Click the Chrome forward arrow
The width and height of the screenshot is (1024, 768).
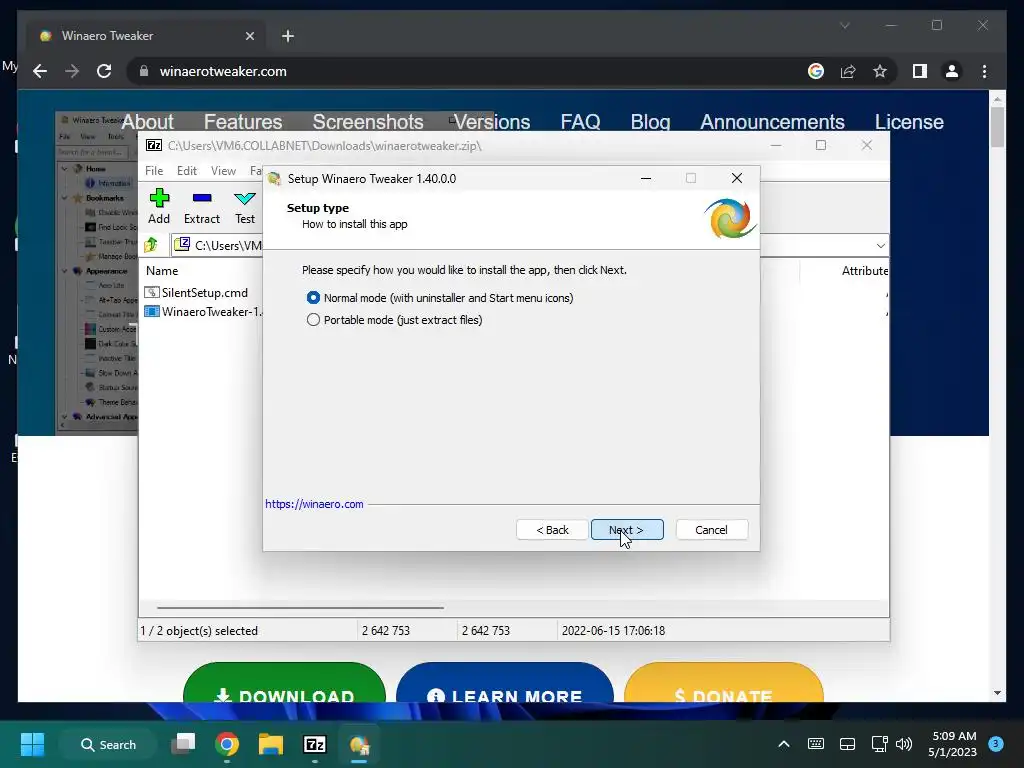pyautogui.click(x=72, y=71)
